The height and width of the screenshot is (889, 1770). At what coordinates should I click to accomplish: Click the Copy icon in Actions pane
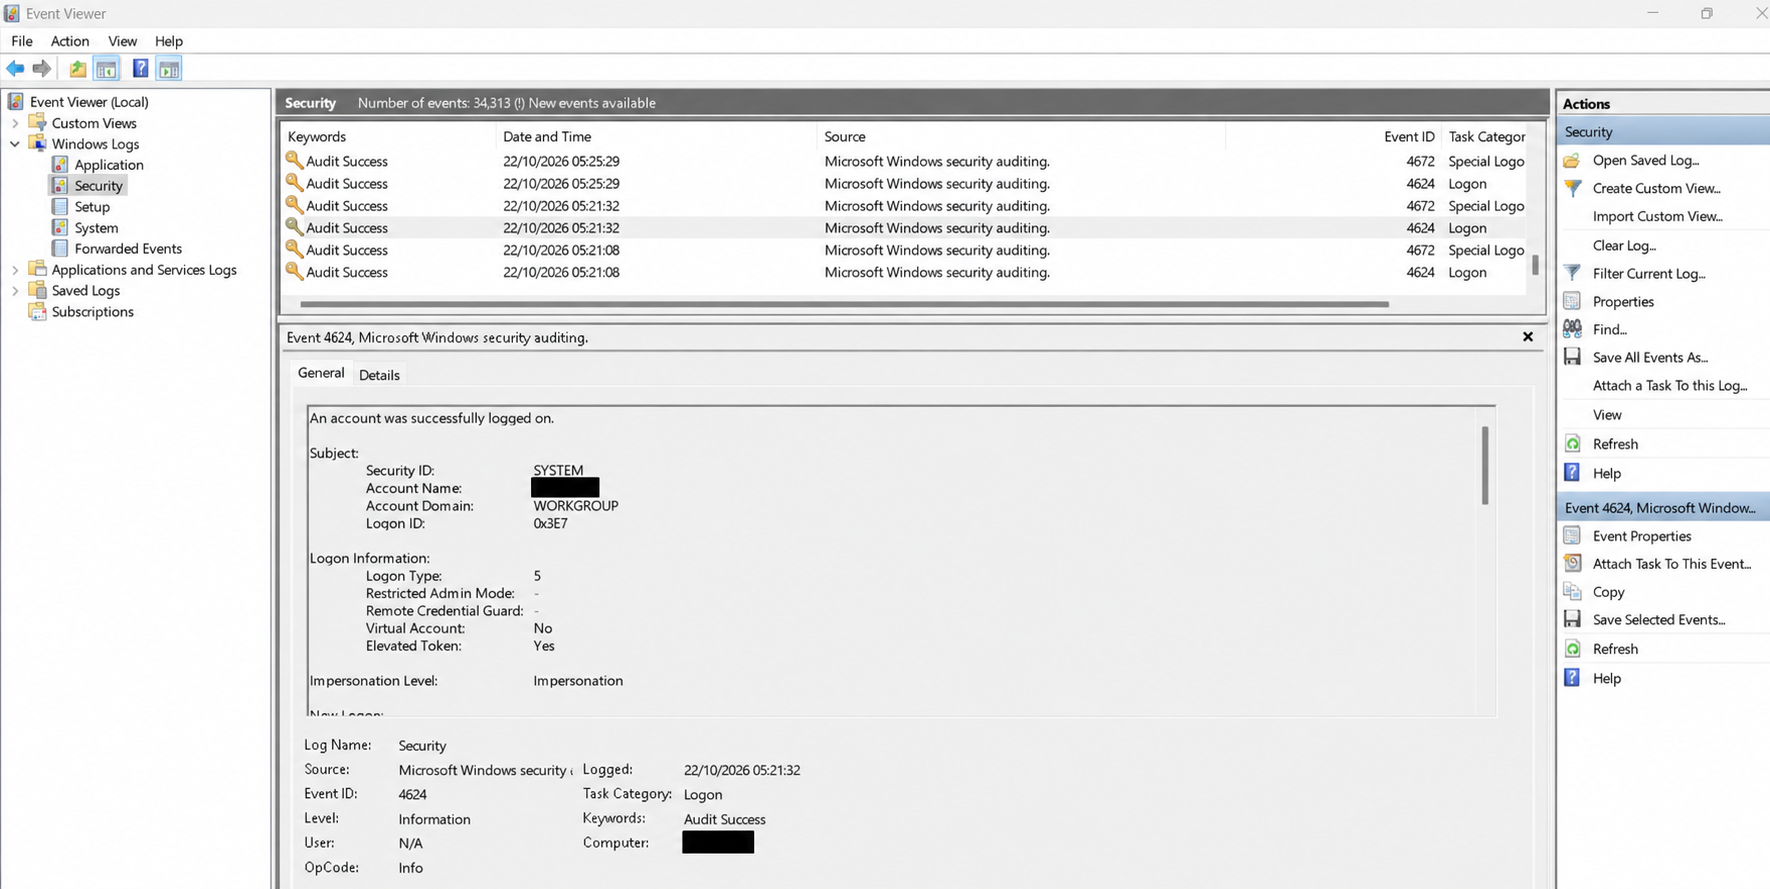[1572, 592]
